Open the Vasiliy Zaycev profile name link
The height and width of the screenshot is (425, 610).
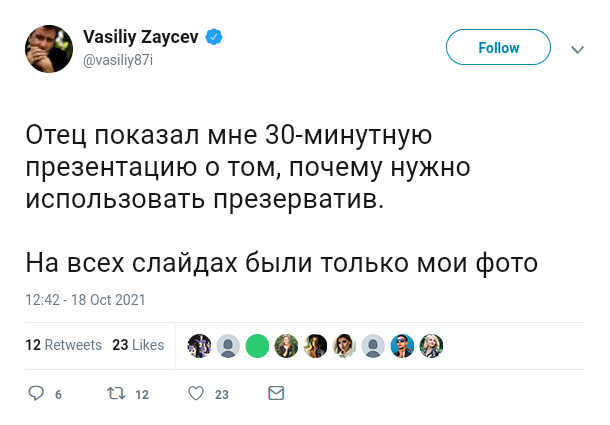[x=141, y=38]
